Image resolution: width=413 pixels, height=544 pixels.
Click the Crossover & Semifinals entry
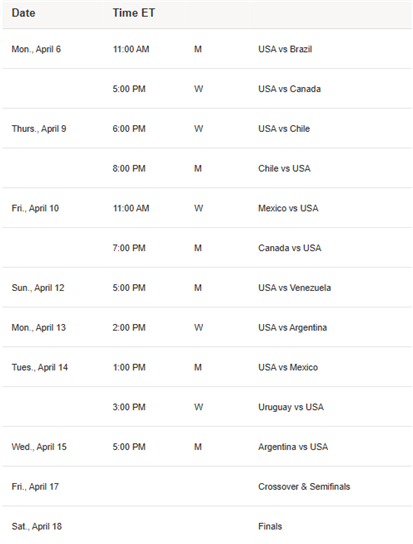pos(304,487)
